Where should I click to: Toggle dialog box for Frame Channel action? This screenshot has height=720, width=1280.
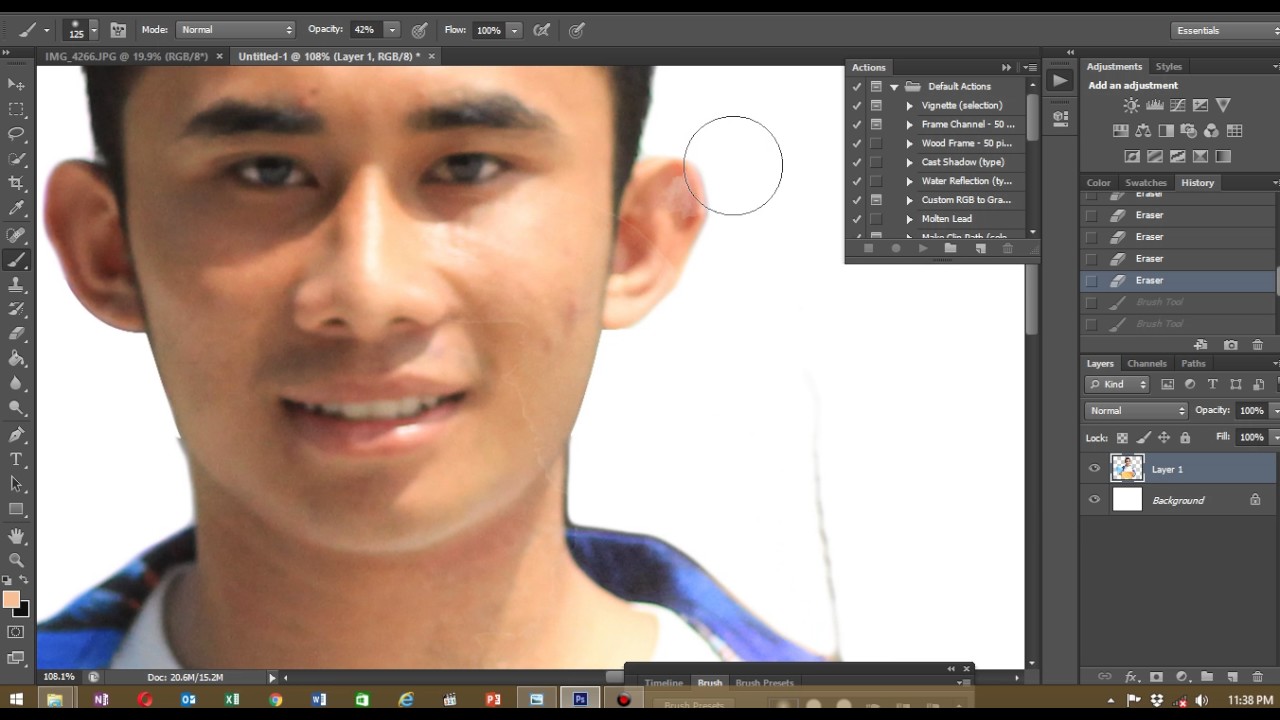coord(876,124)
